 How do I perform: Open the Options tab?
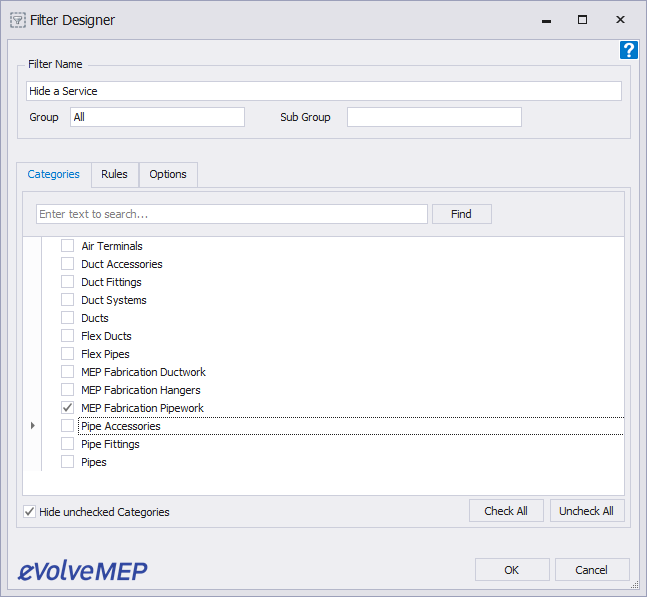coord(168,174)
